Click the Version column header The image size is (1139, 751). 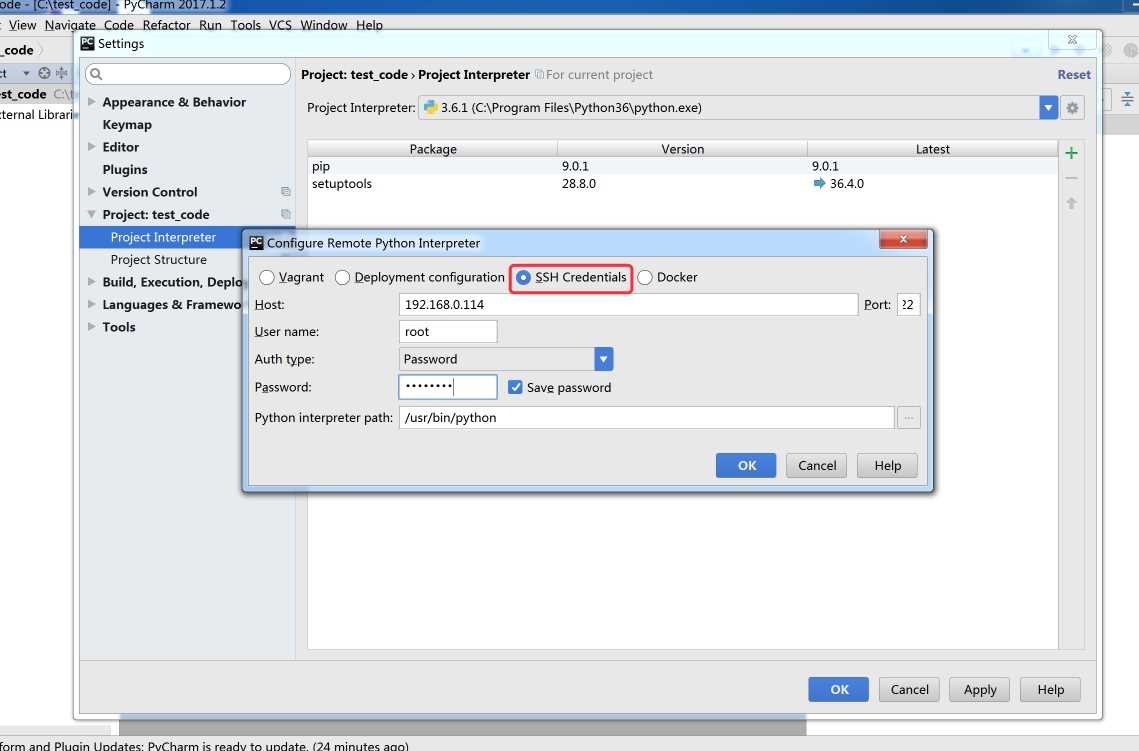pyautogui.click(x=683, y=149)
